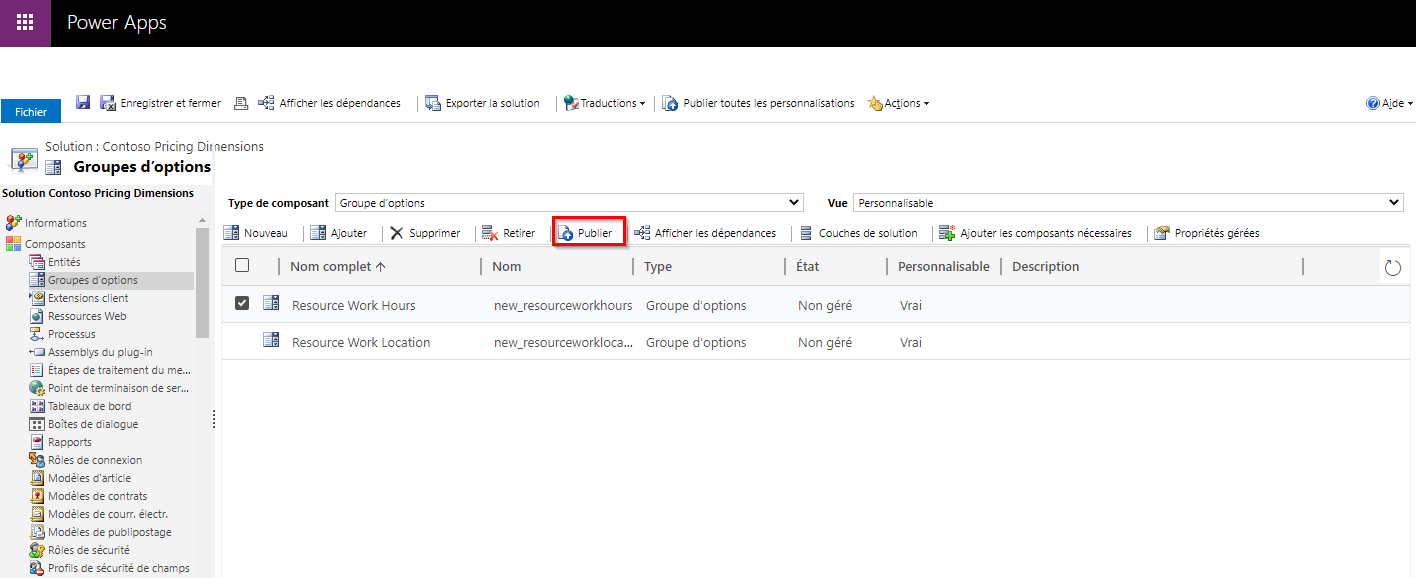Open the Actions dropdown menu

(898, 103)
